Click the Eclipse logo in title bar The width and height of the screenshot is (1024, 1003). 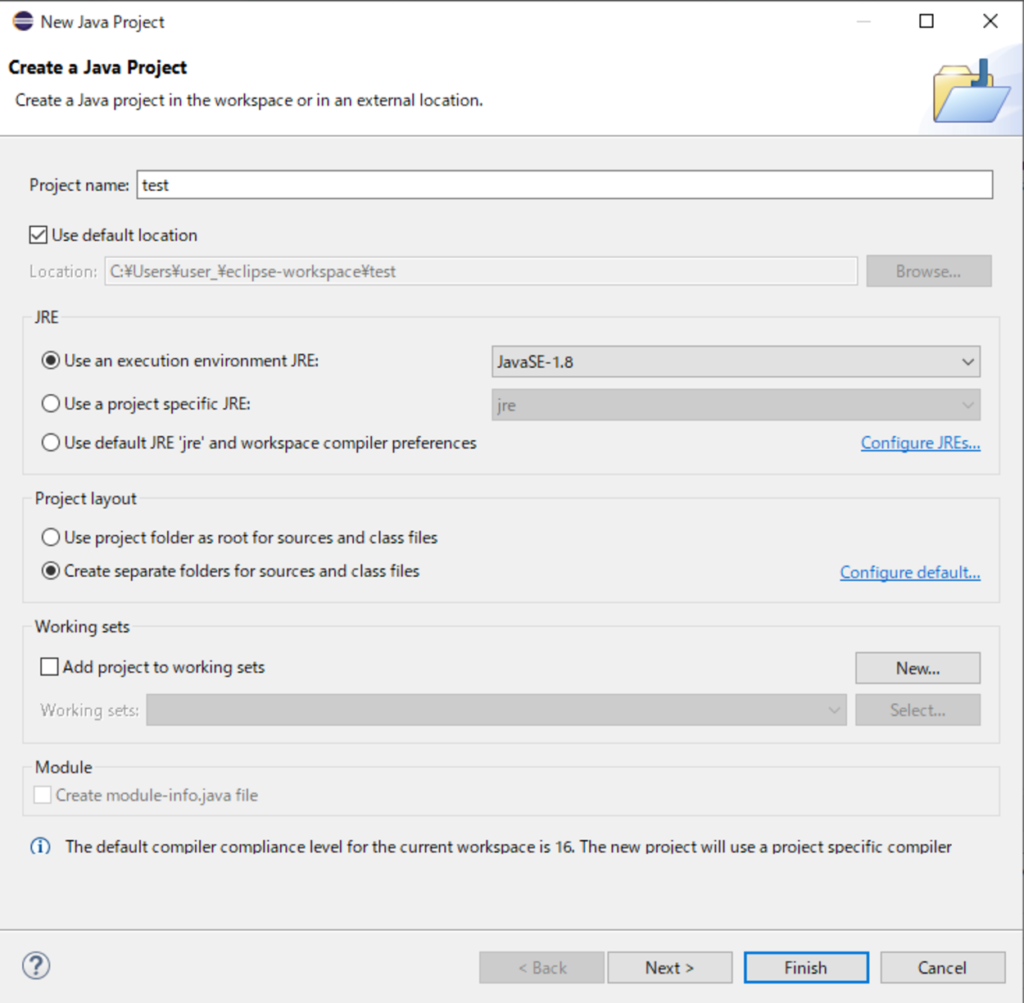22,22
